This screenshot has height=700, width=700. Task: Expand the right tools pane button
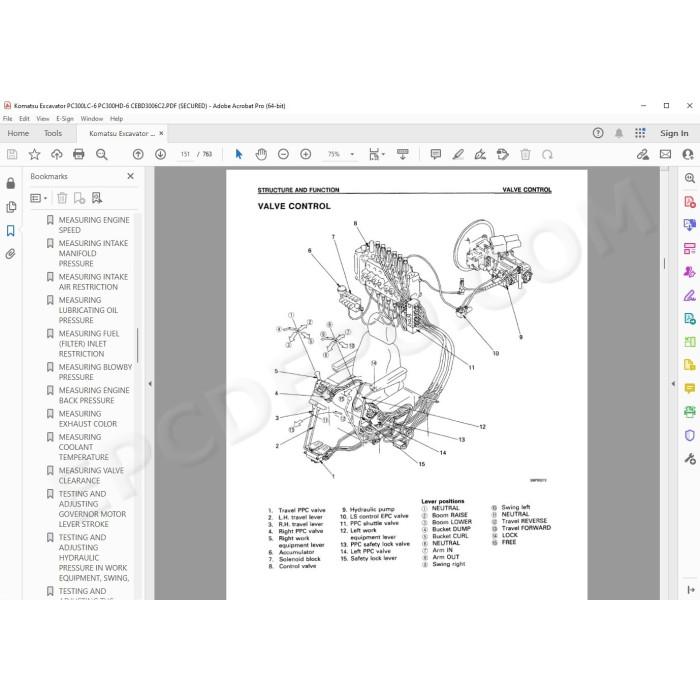(x=691, y=590)
